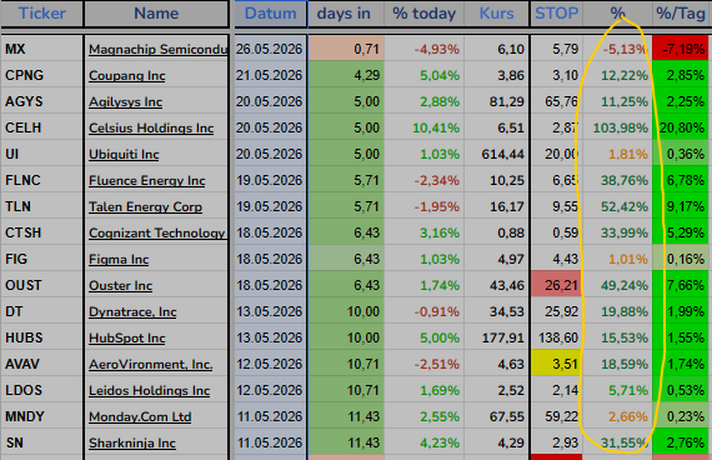
Task: Click the SN ticker cell
Action: point(42,443)
